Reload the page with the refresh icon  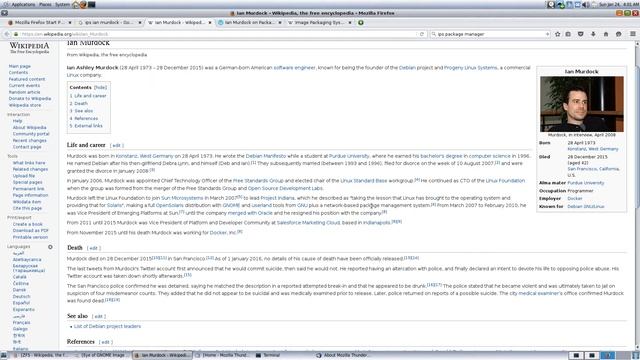click(x=422, y=34)
